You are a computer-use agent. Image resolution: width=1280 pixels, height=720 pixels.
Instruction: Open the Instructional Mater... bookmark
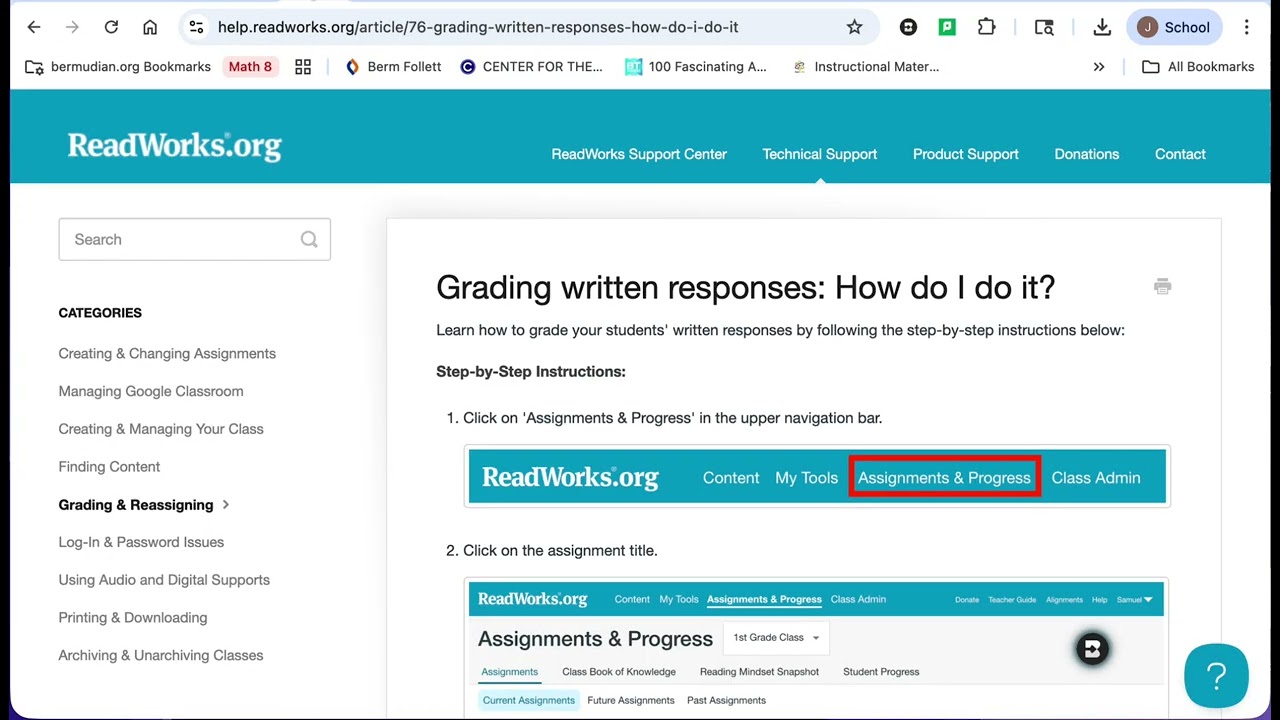pos(865,66)
